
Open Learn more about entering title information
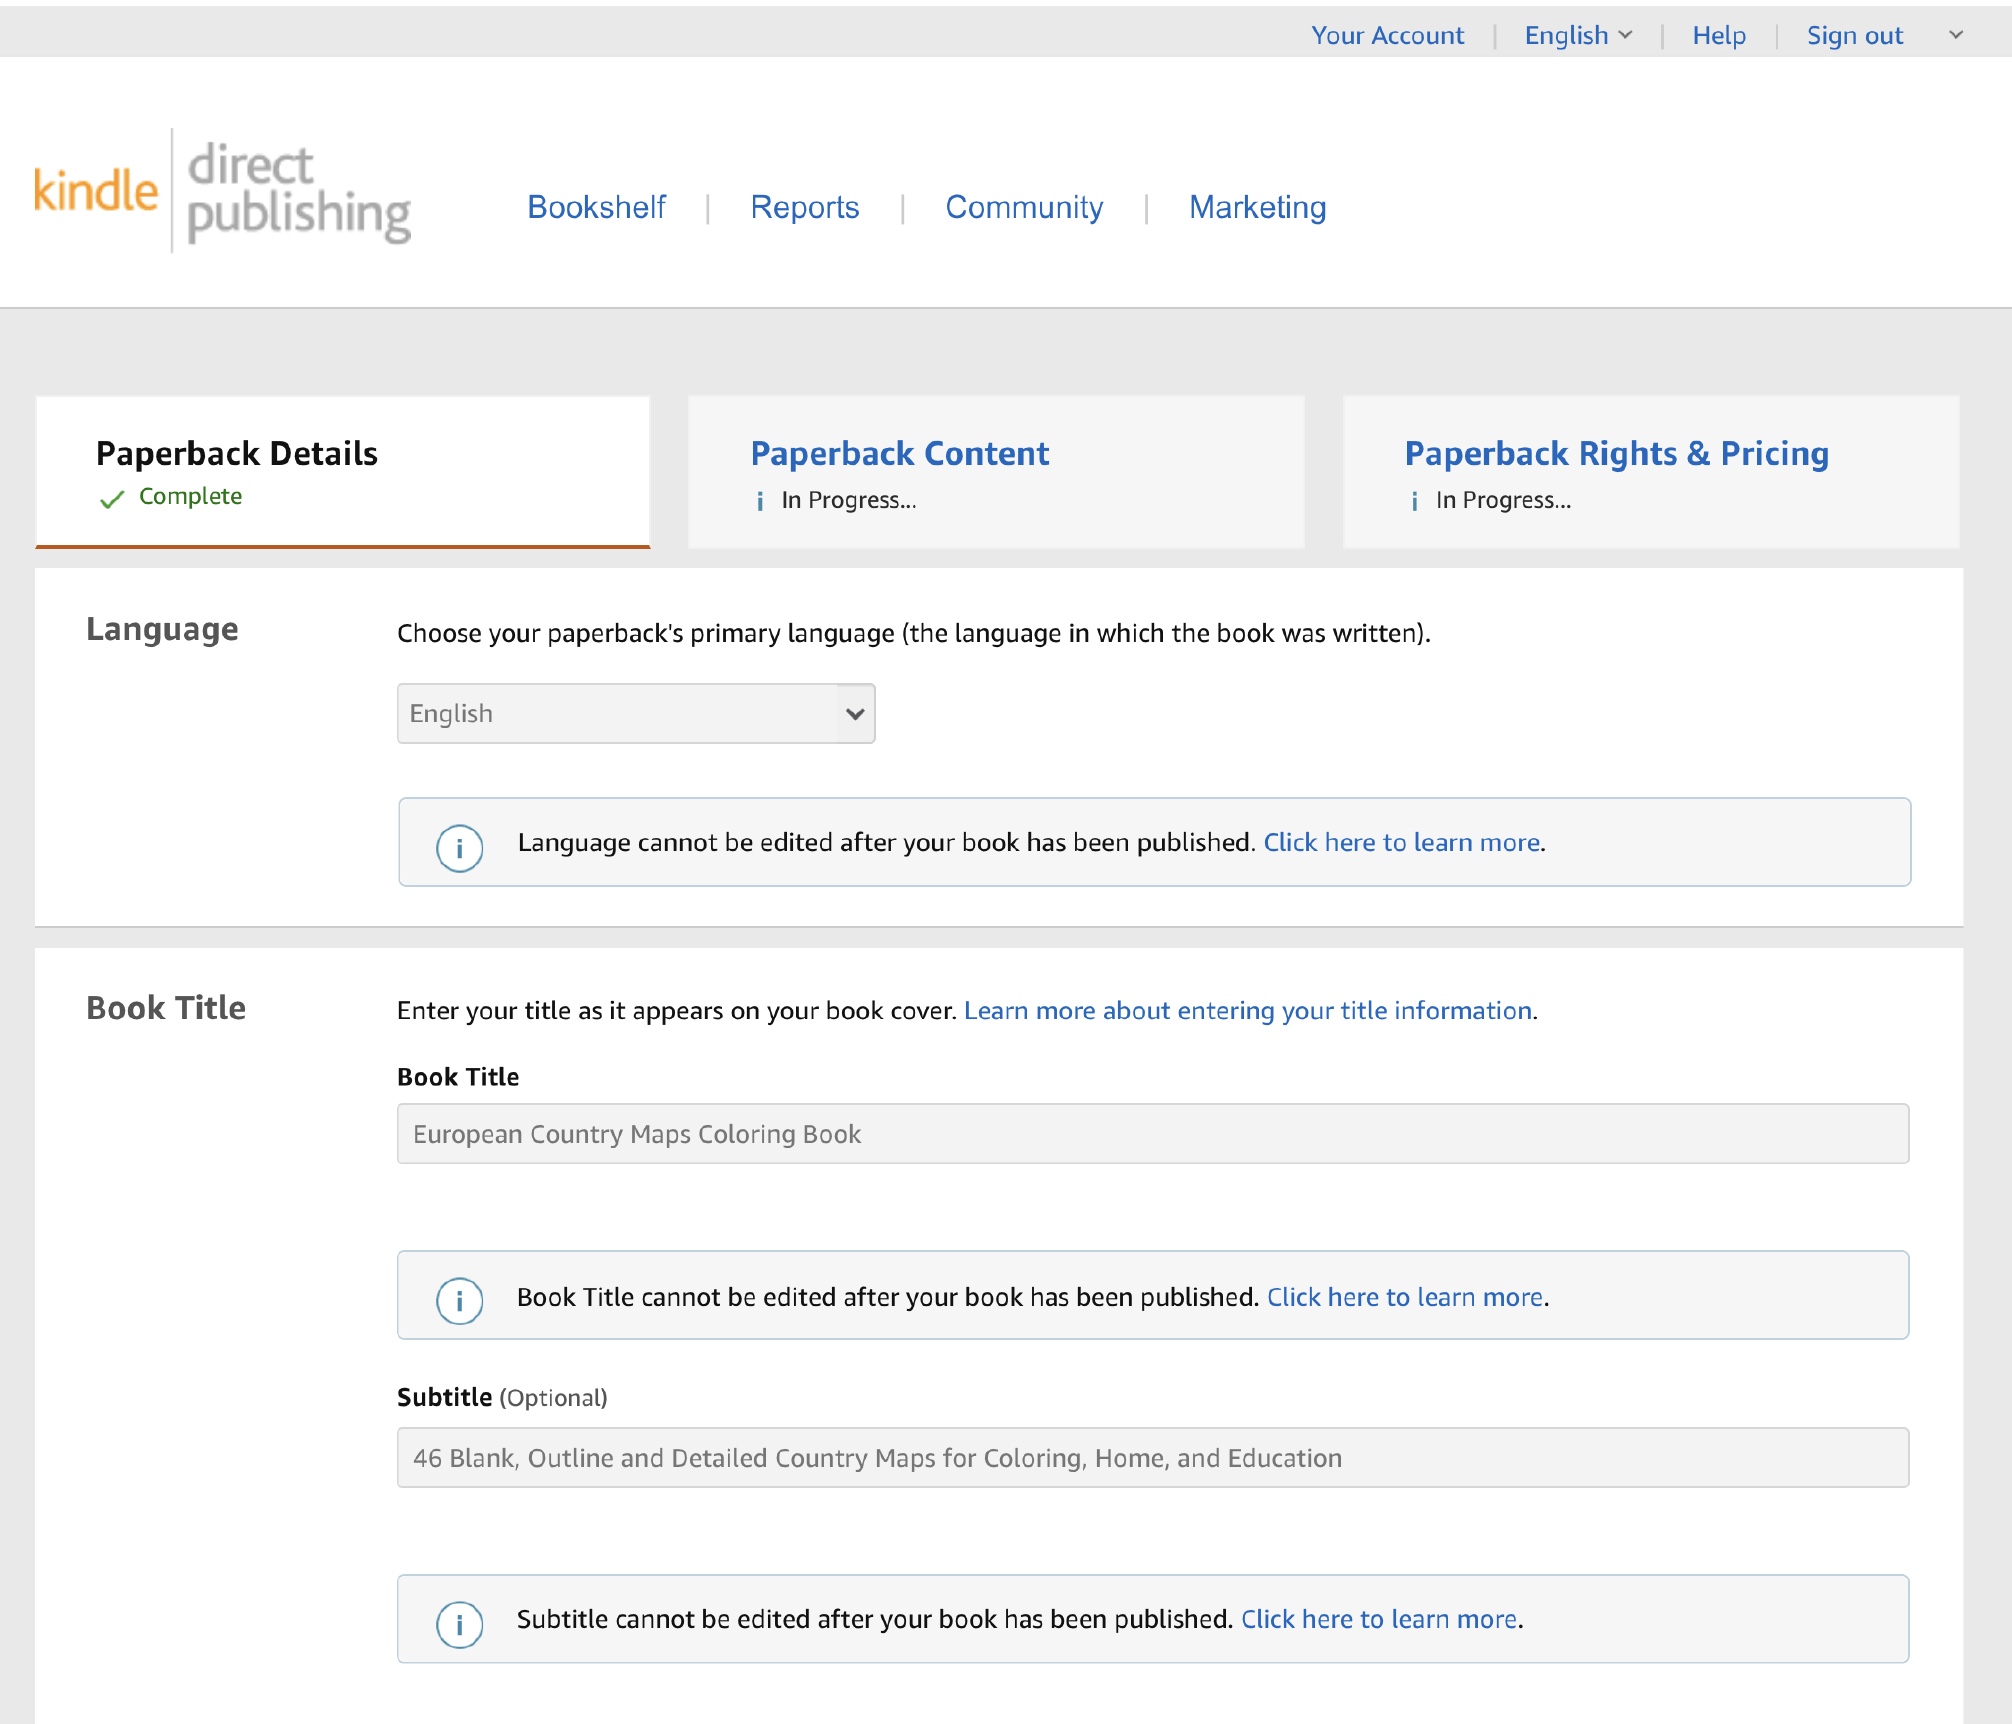click(1247, 1010)
